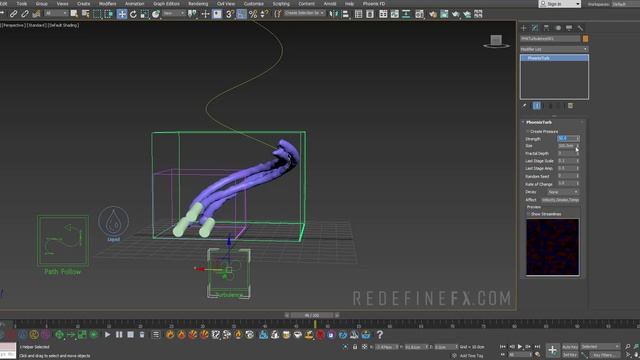Viewport: 640px width, 360px height.
Task: Click the Phoenix FD help question icon
Action: [x=380, y=335]
